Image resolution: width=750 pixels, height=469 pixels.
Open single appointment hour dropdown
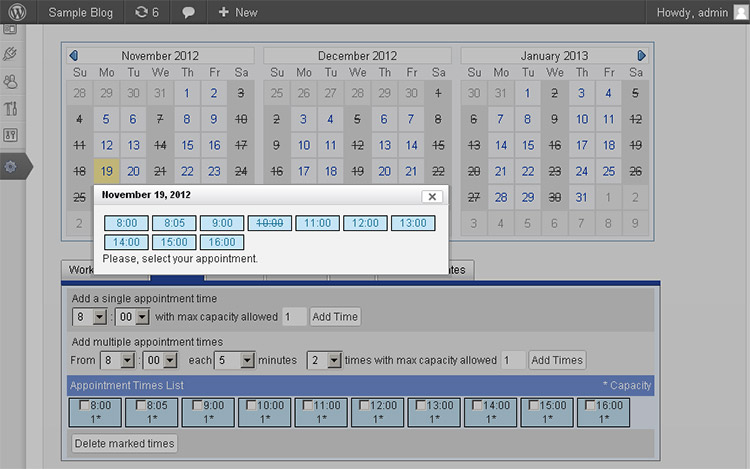point(90,316)
